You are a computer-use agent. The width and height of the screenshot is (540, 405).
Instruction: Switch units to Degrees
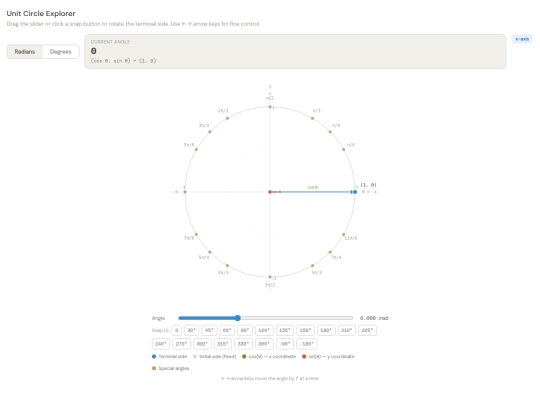(x=61, y=52)
